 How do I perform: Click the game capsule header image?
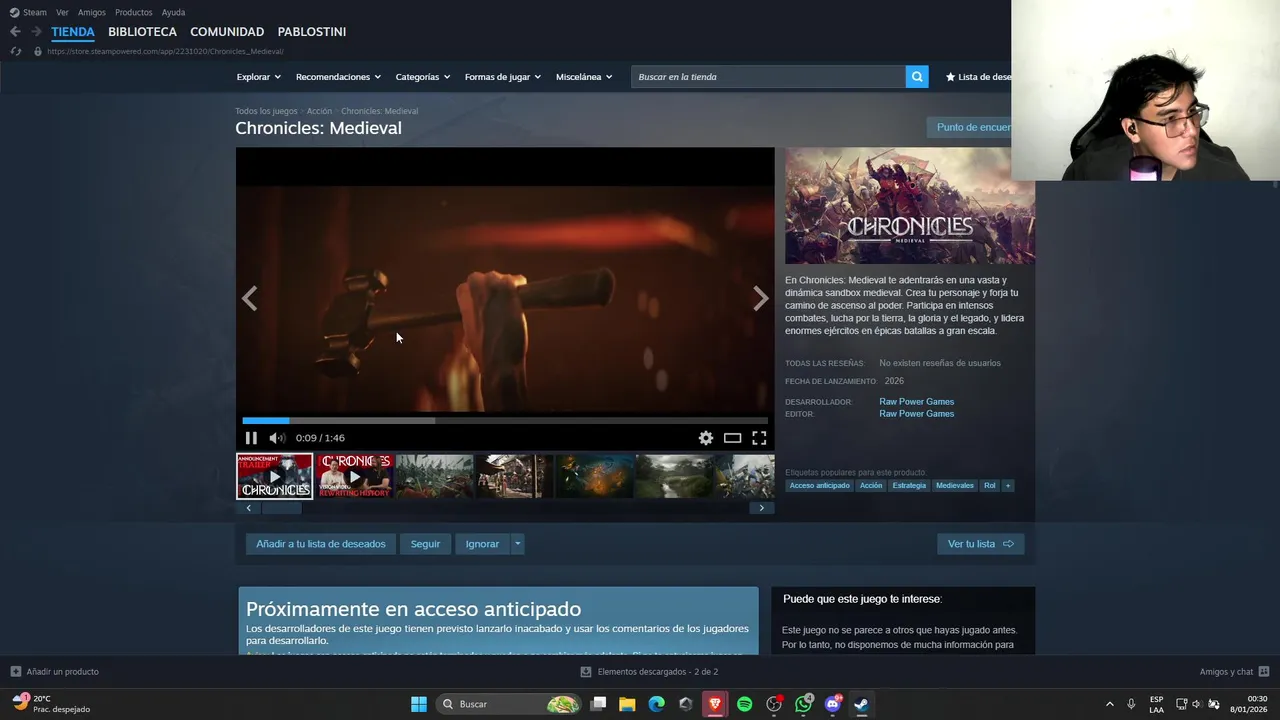910,206
